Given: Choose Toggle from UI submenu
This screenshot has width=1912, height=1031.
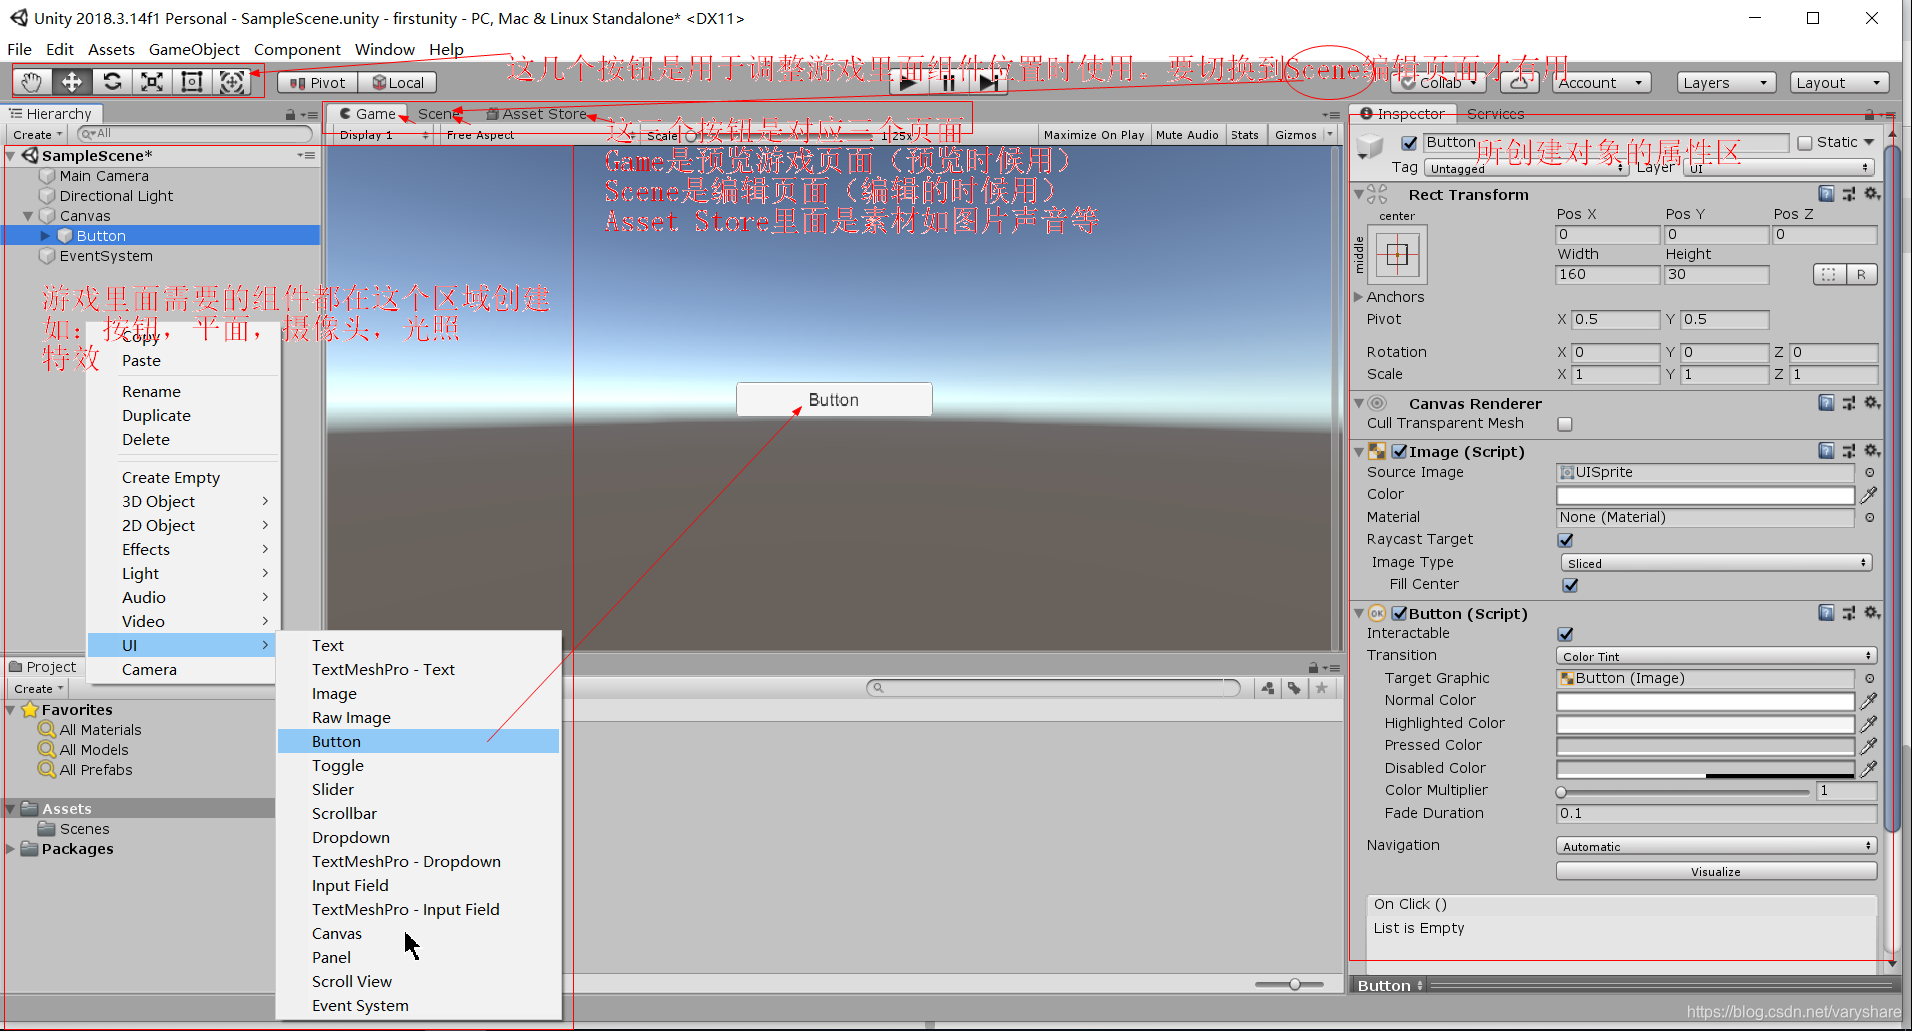Looking at the screenshot, I should pyautogui.click(x=418, y=766).
